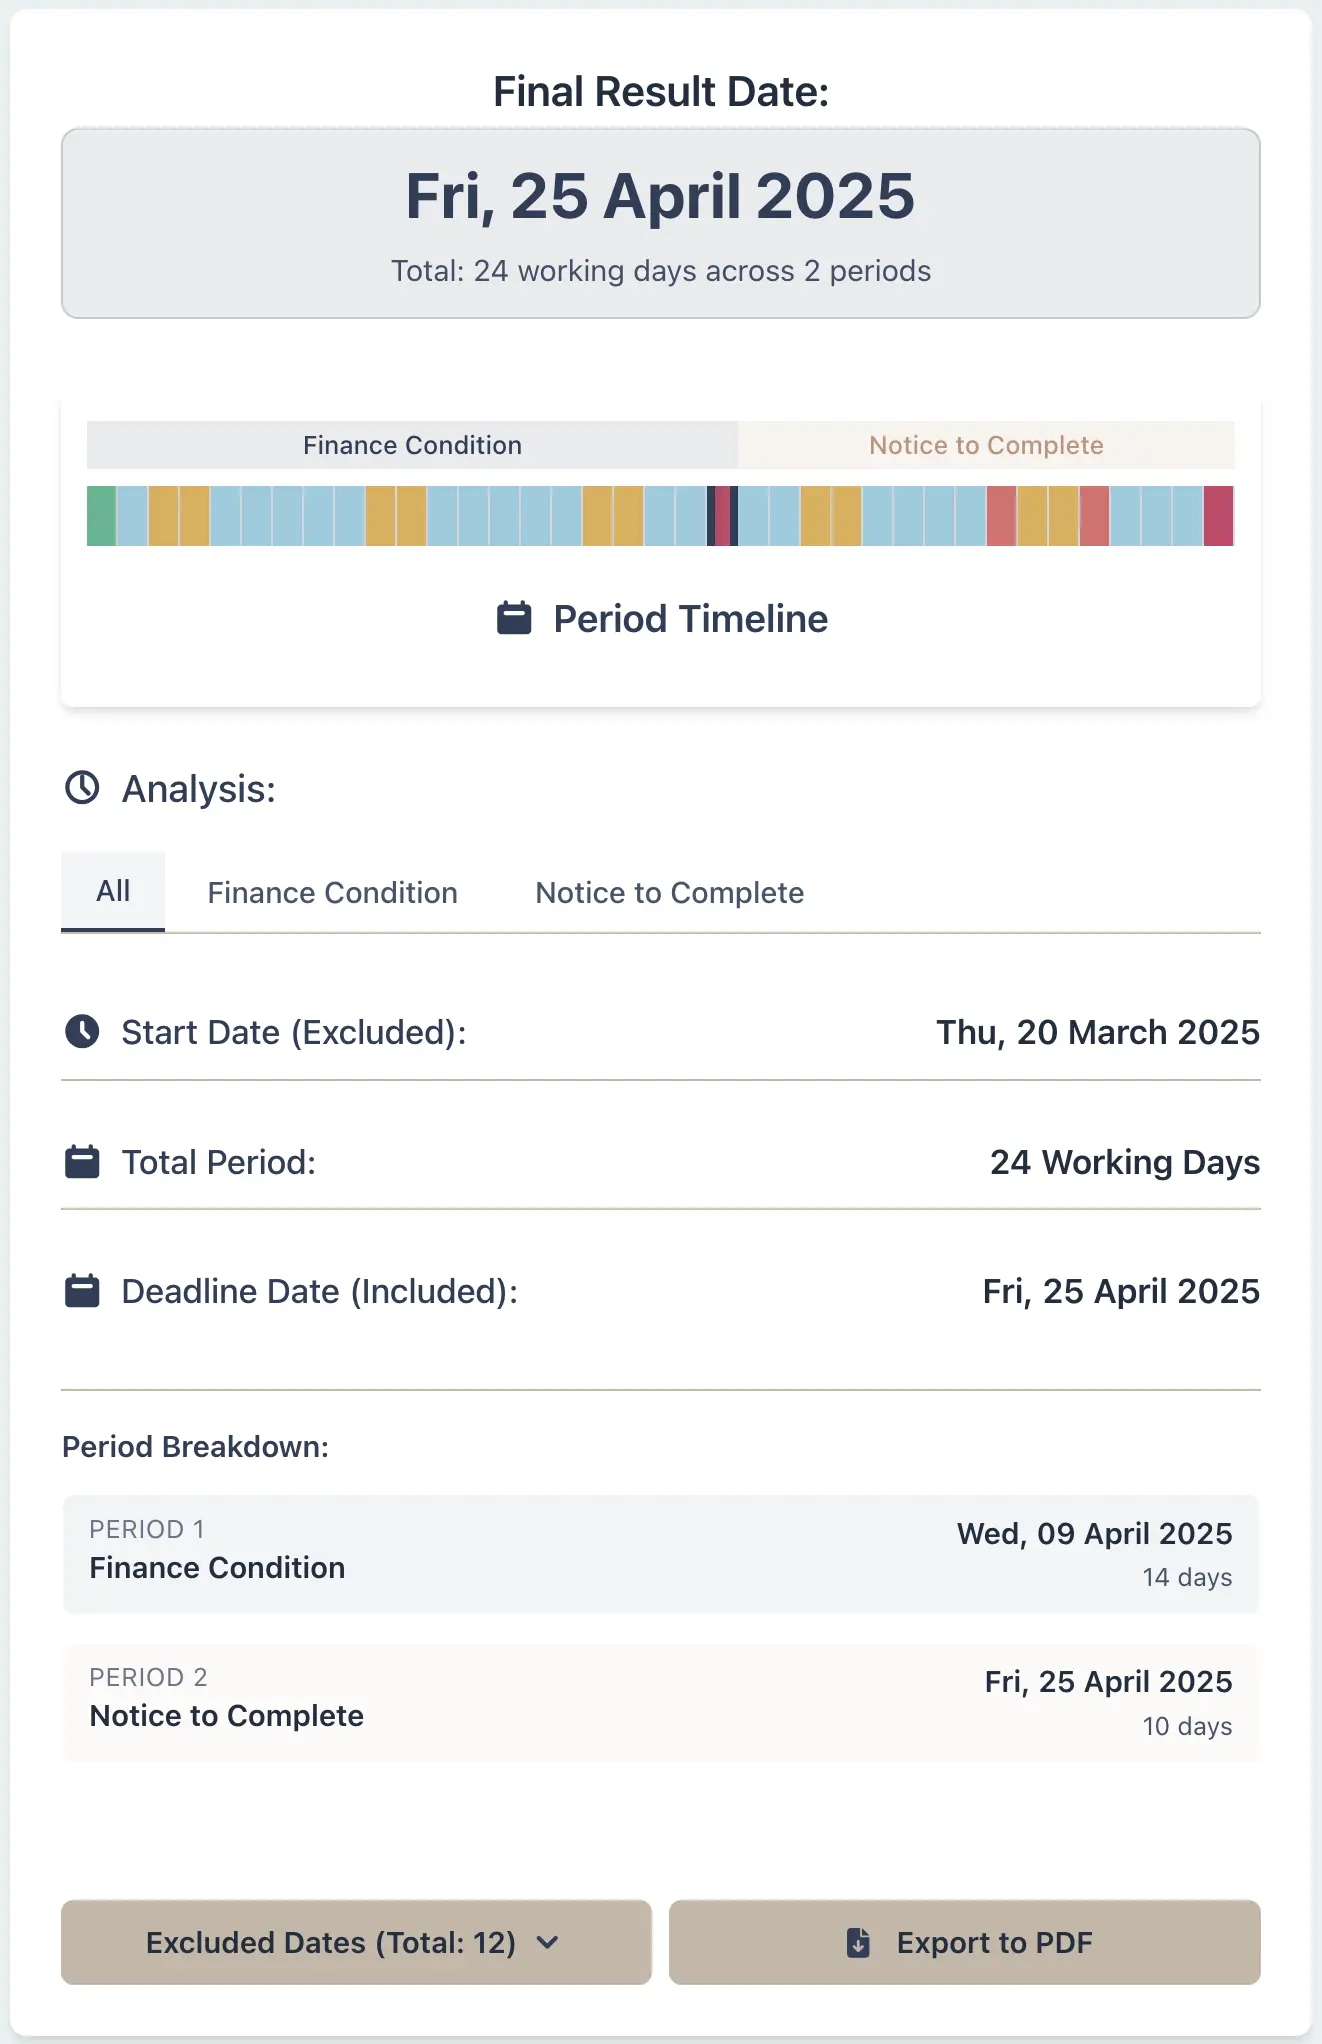Select the All analysis tab
The image size is (1322, 2044).
pos(112,892)
